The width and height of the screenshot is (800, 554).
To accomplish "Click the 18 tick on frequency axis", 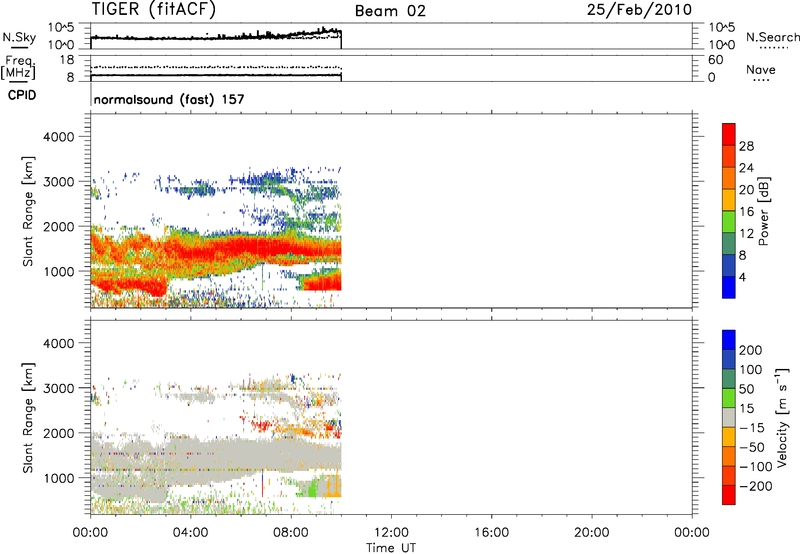I will coord(67,60).
